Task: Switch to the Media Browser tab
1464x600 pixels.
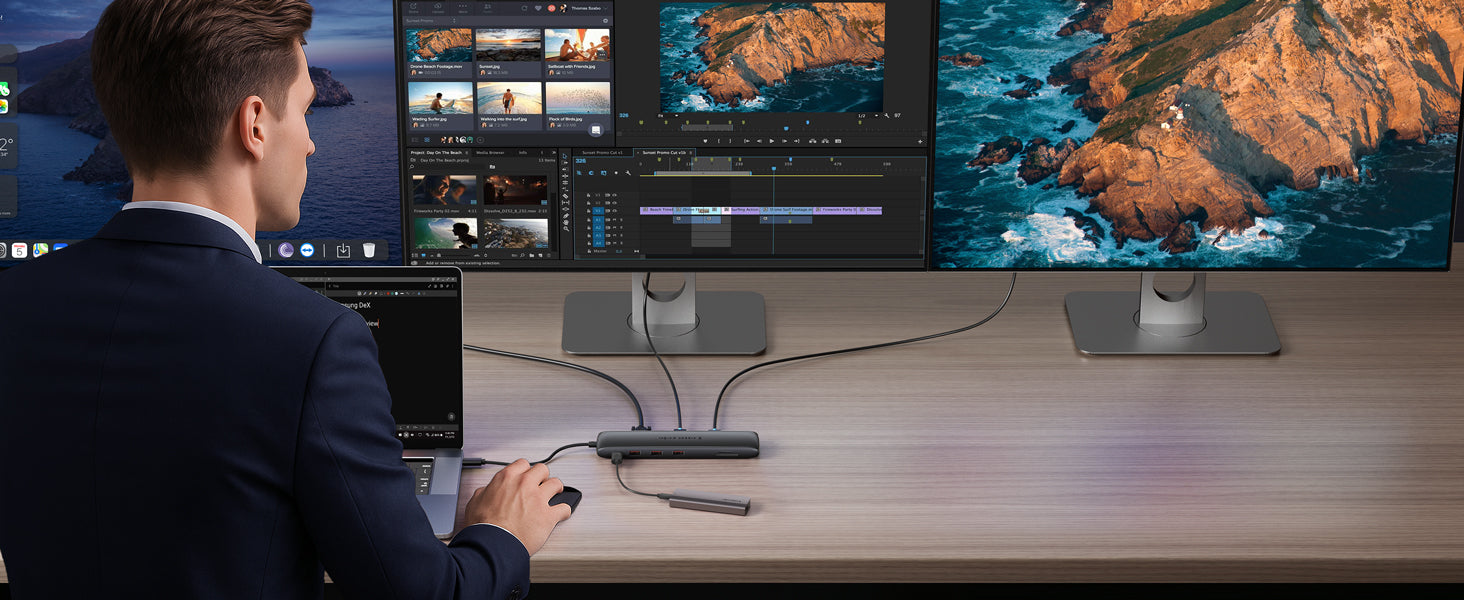Action: 490,153
